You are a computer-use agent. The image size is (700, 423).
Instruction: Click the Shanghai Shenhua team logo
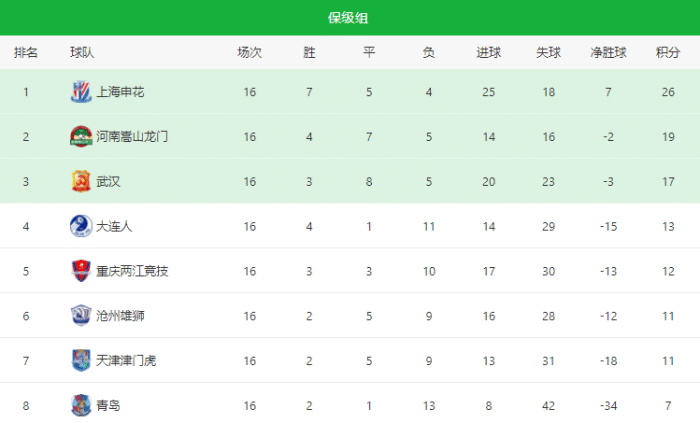(80, 92)
